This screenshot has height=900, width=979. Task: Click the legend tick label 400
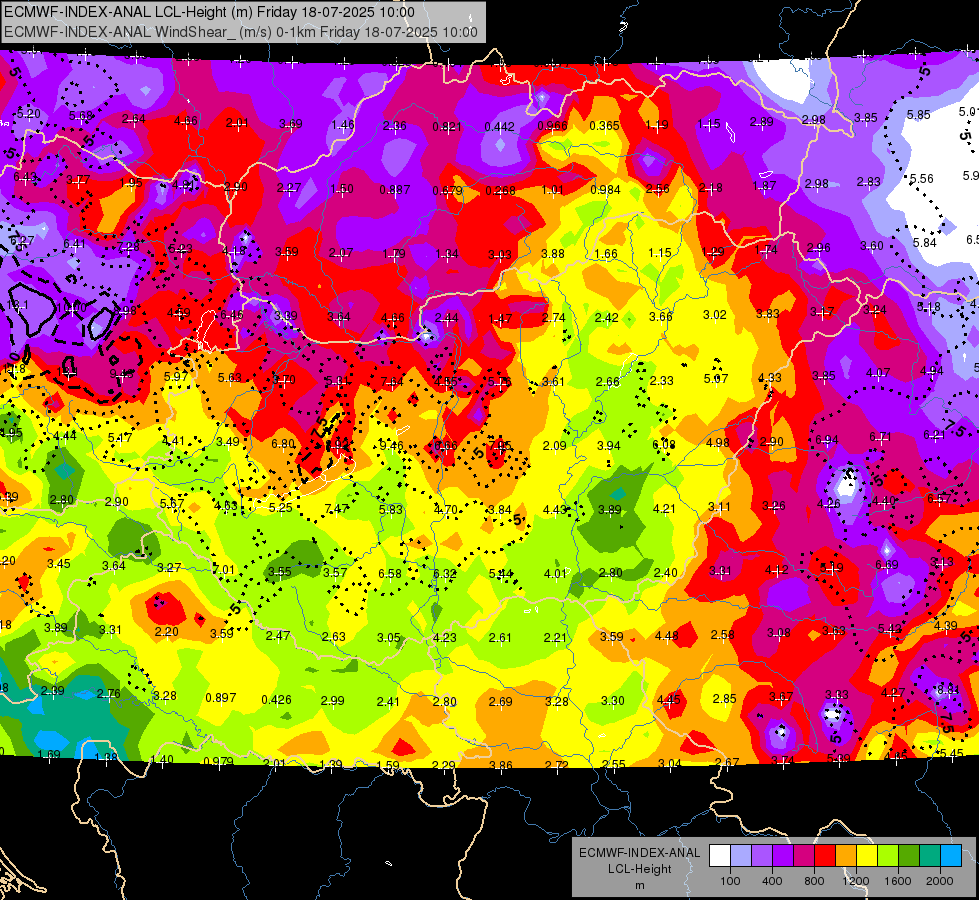pos(772,881)
